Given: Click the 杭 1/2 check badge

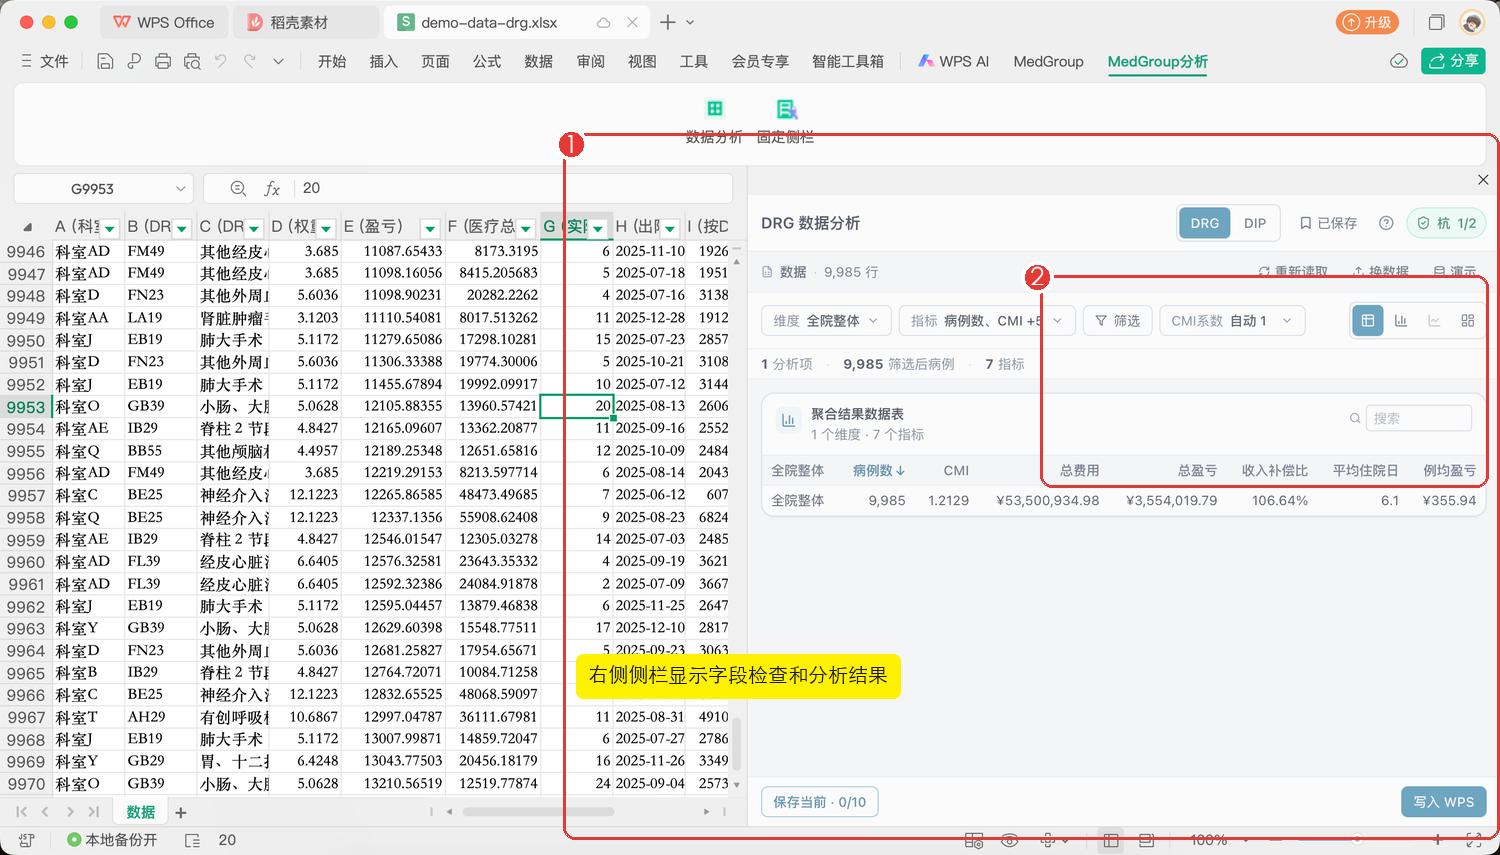Looking at the screenshot, I should click(x=1446, y=223).
